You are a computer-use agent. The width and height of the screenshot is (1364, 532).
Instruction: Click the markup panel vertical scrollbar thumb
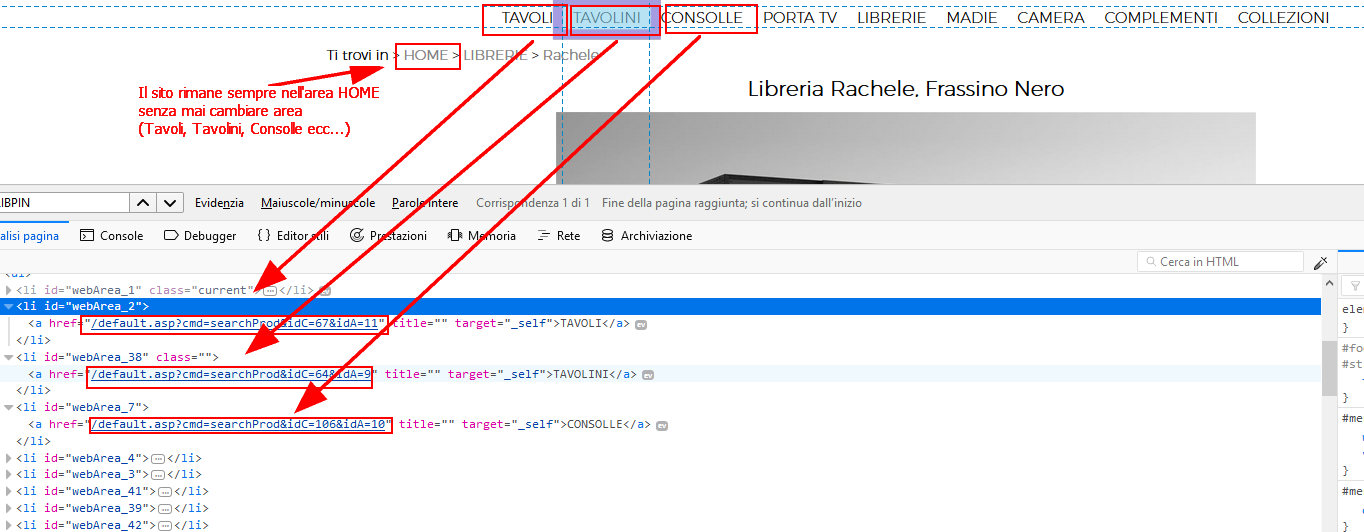tap(1329, 368)
